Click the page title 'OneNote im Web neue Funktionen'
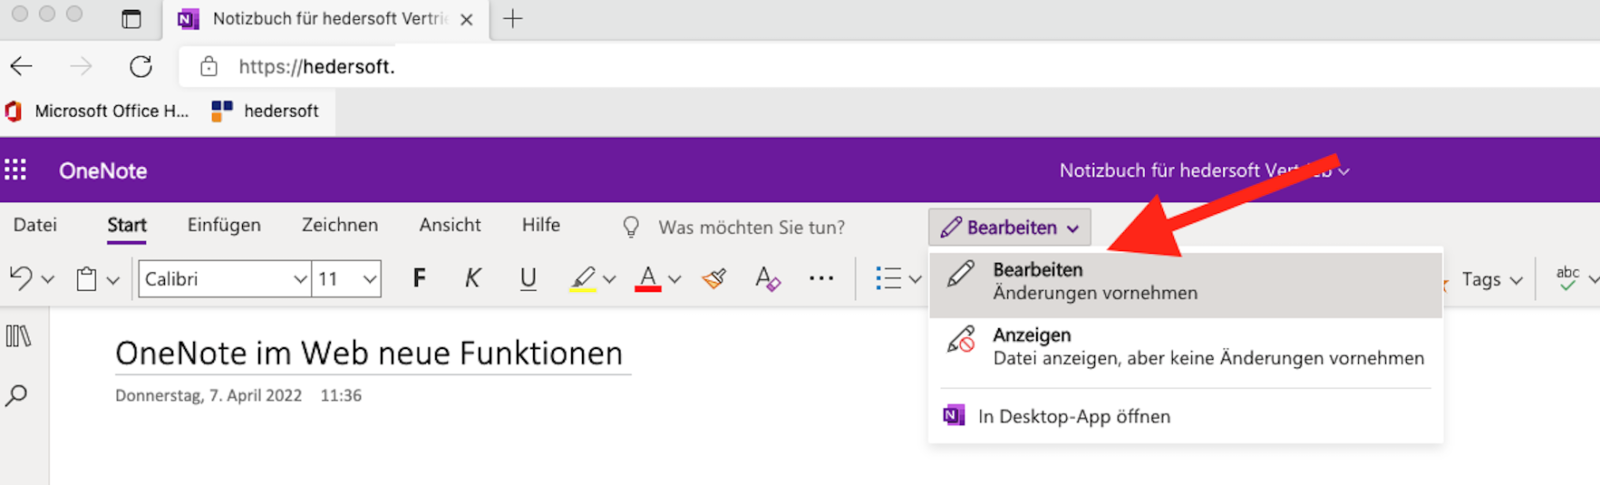Screen dimensions: 1600x485 click(x=369, y=353)
